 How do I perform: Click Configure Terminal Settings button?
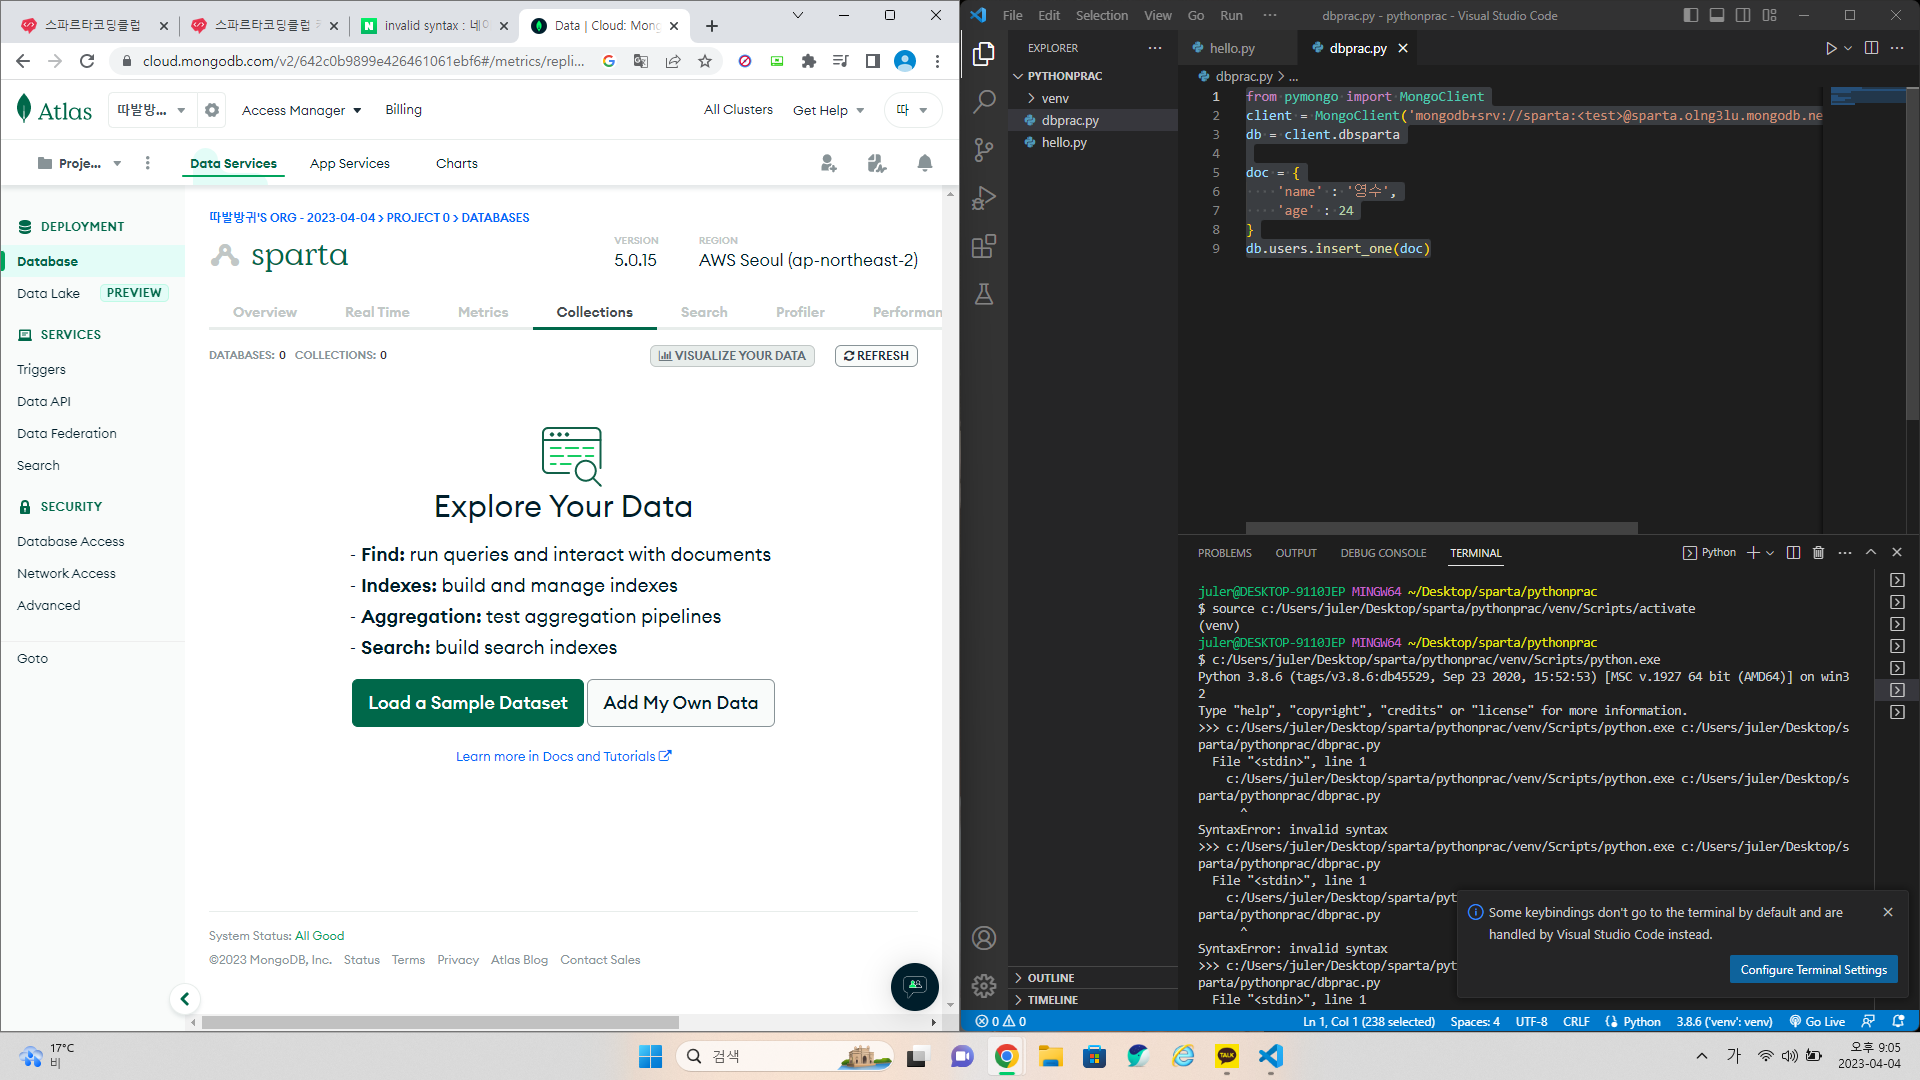1813,969
